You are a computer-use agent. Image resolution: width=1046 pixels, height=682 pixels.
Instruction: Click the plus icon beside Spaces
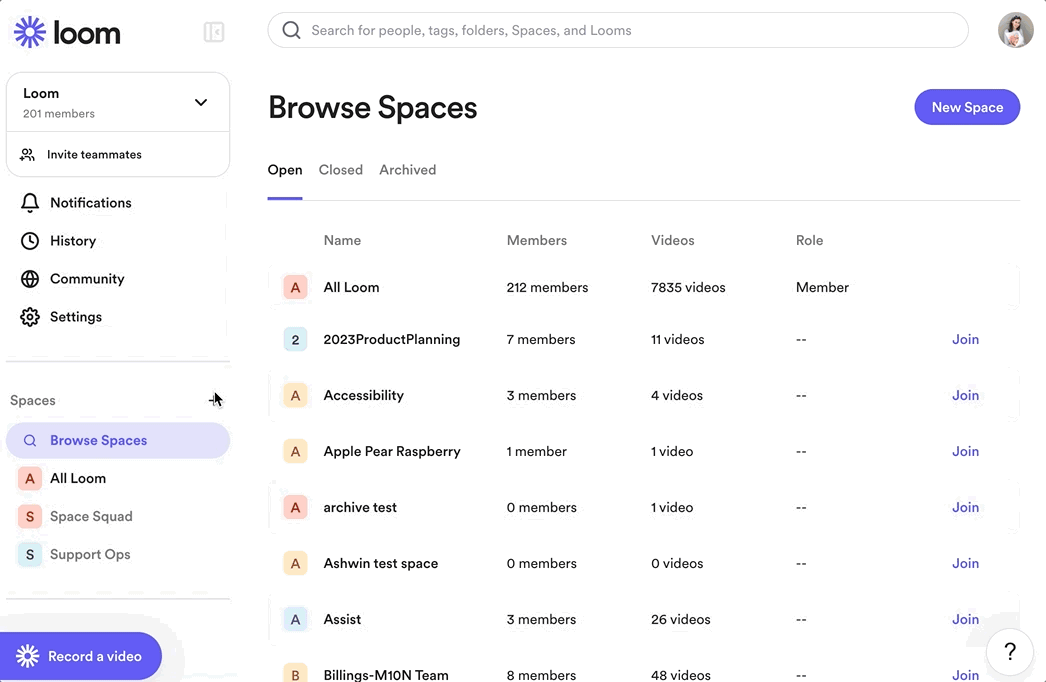pos(214,400)
